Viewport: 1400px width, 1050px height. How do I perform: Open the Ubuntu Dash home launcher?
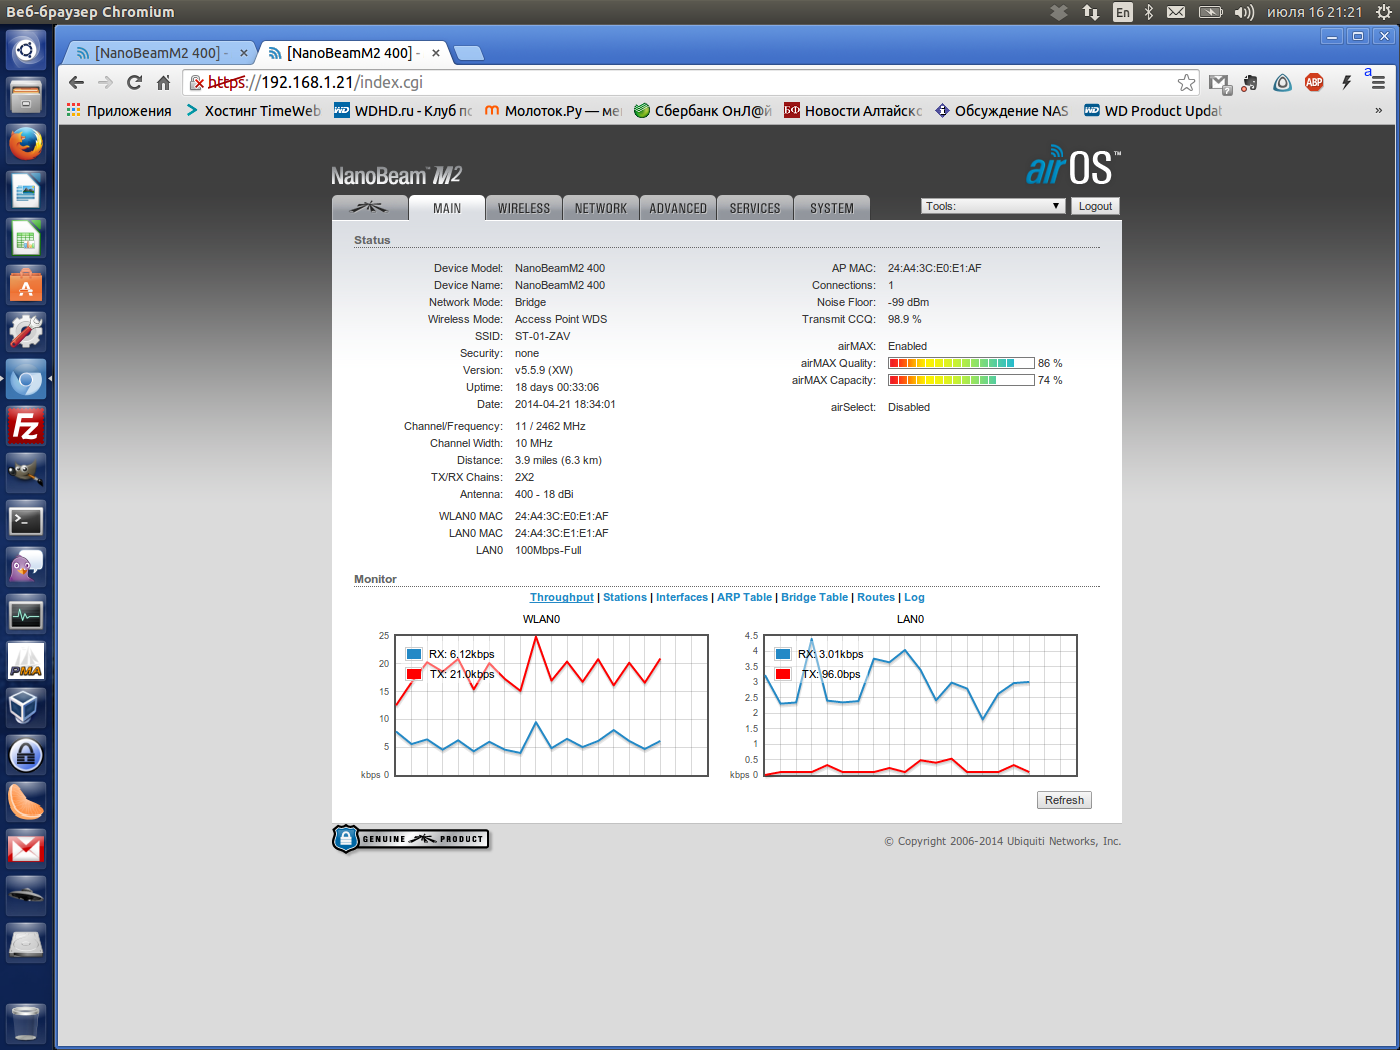pyautogui.click(x=26, y=50)
